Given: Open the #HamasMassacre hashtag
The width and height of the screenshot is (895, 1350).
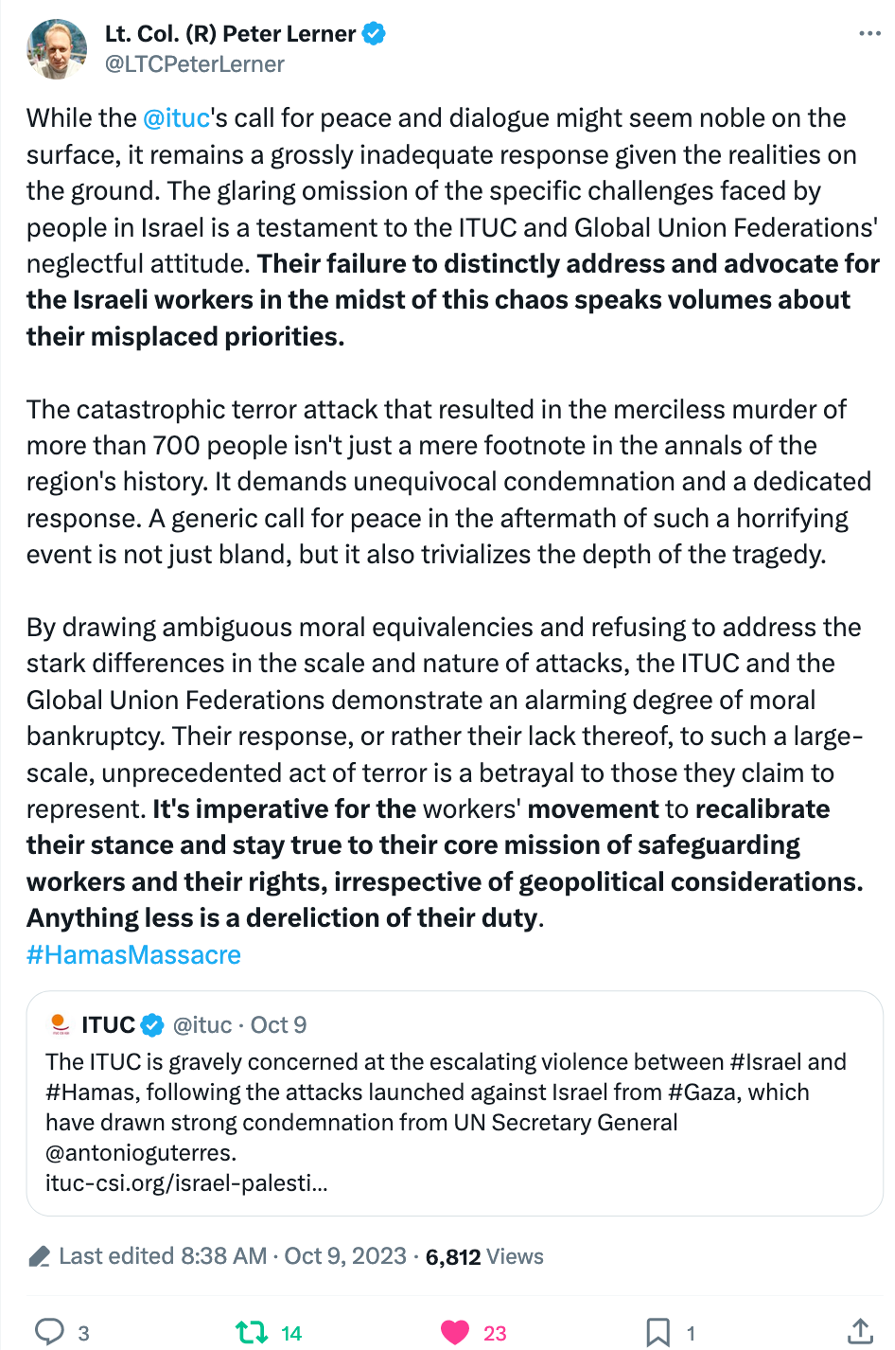Looking at the screenshot, I should pyautogui.click(x=134, y=954).
